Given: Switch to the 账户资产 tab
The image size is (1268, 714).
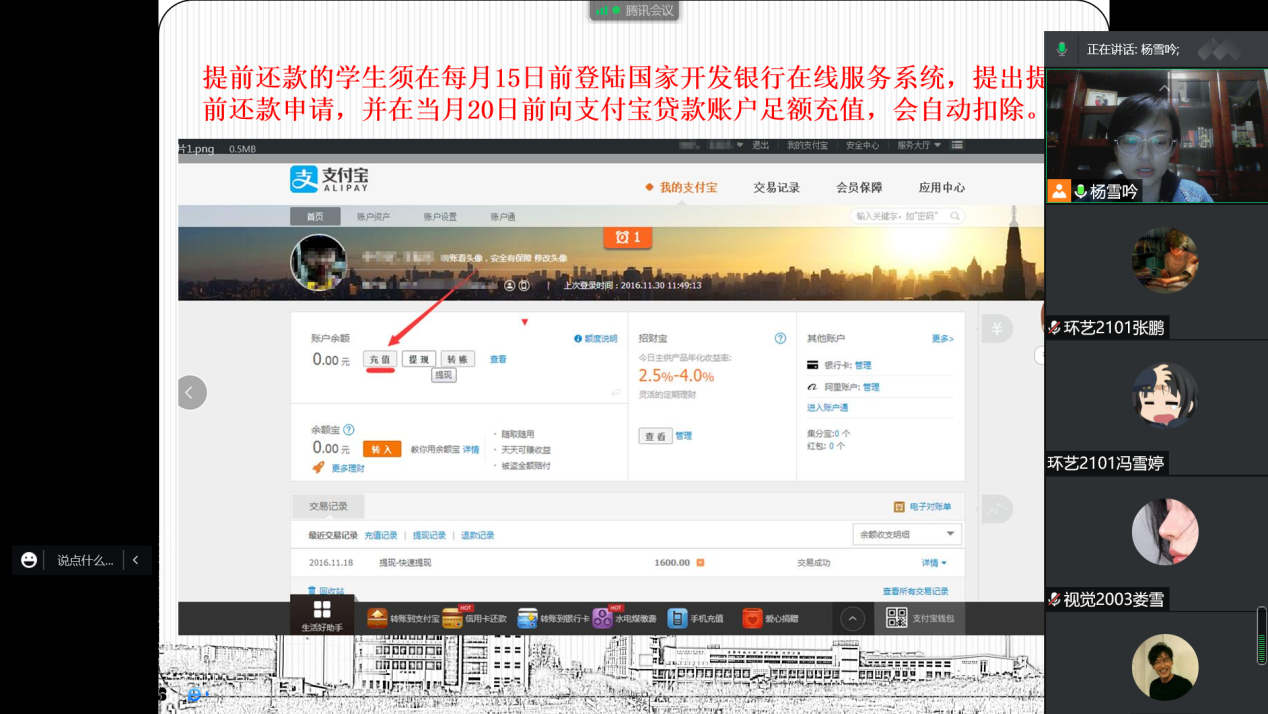Looking at the screenshot, I should 373,216.
